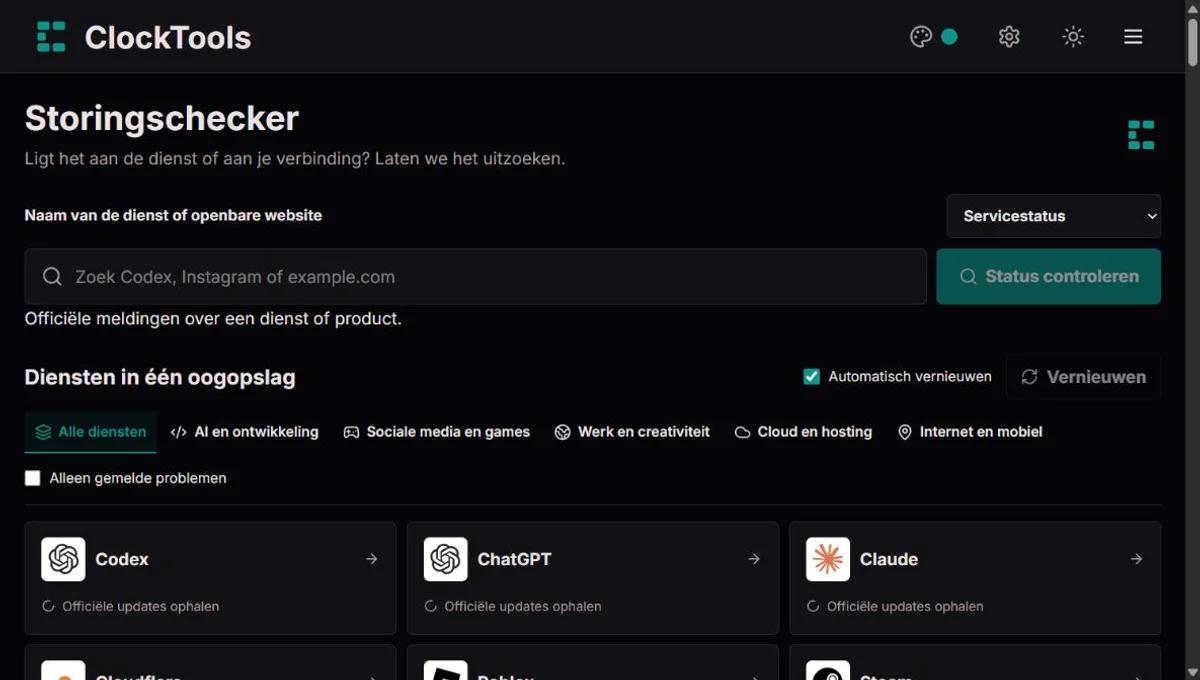Open the Servicestatus dropdown
1200x680 pixels.
point(1054,216)
